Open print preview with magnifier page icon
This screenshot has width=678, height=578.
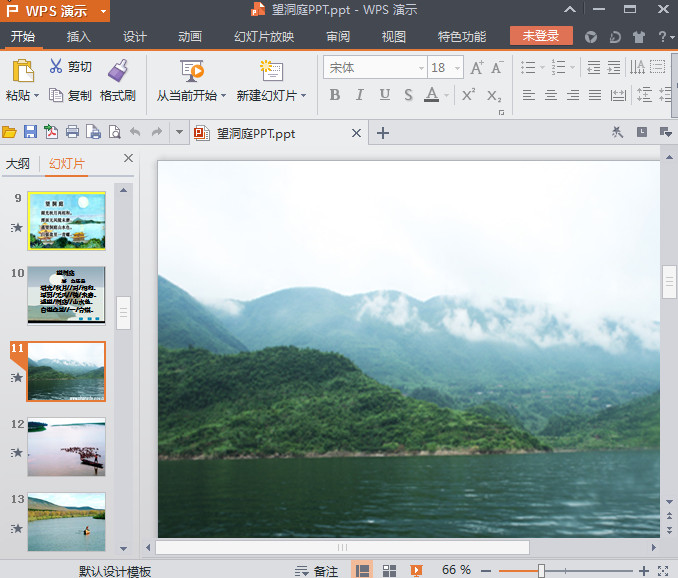(x=115, y=132)
